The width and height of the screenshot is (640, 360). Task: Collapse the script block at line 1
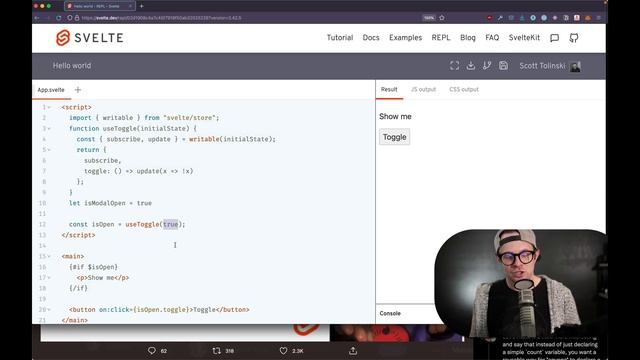pos(49,107)
